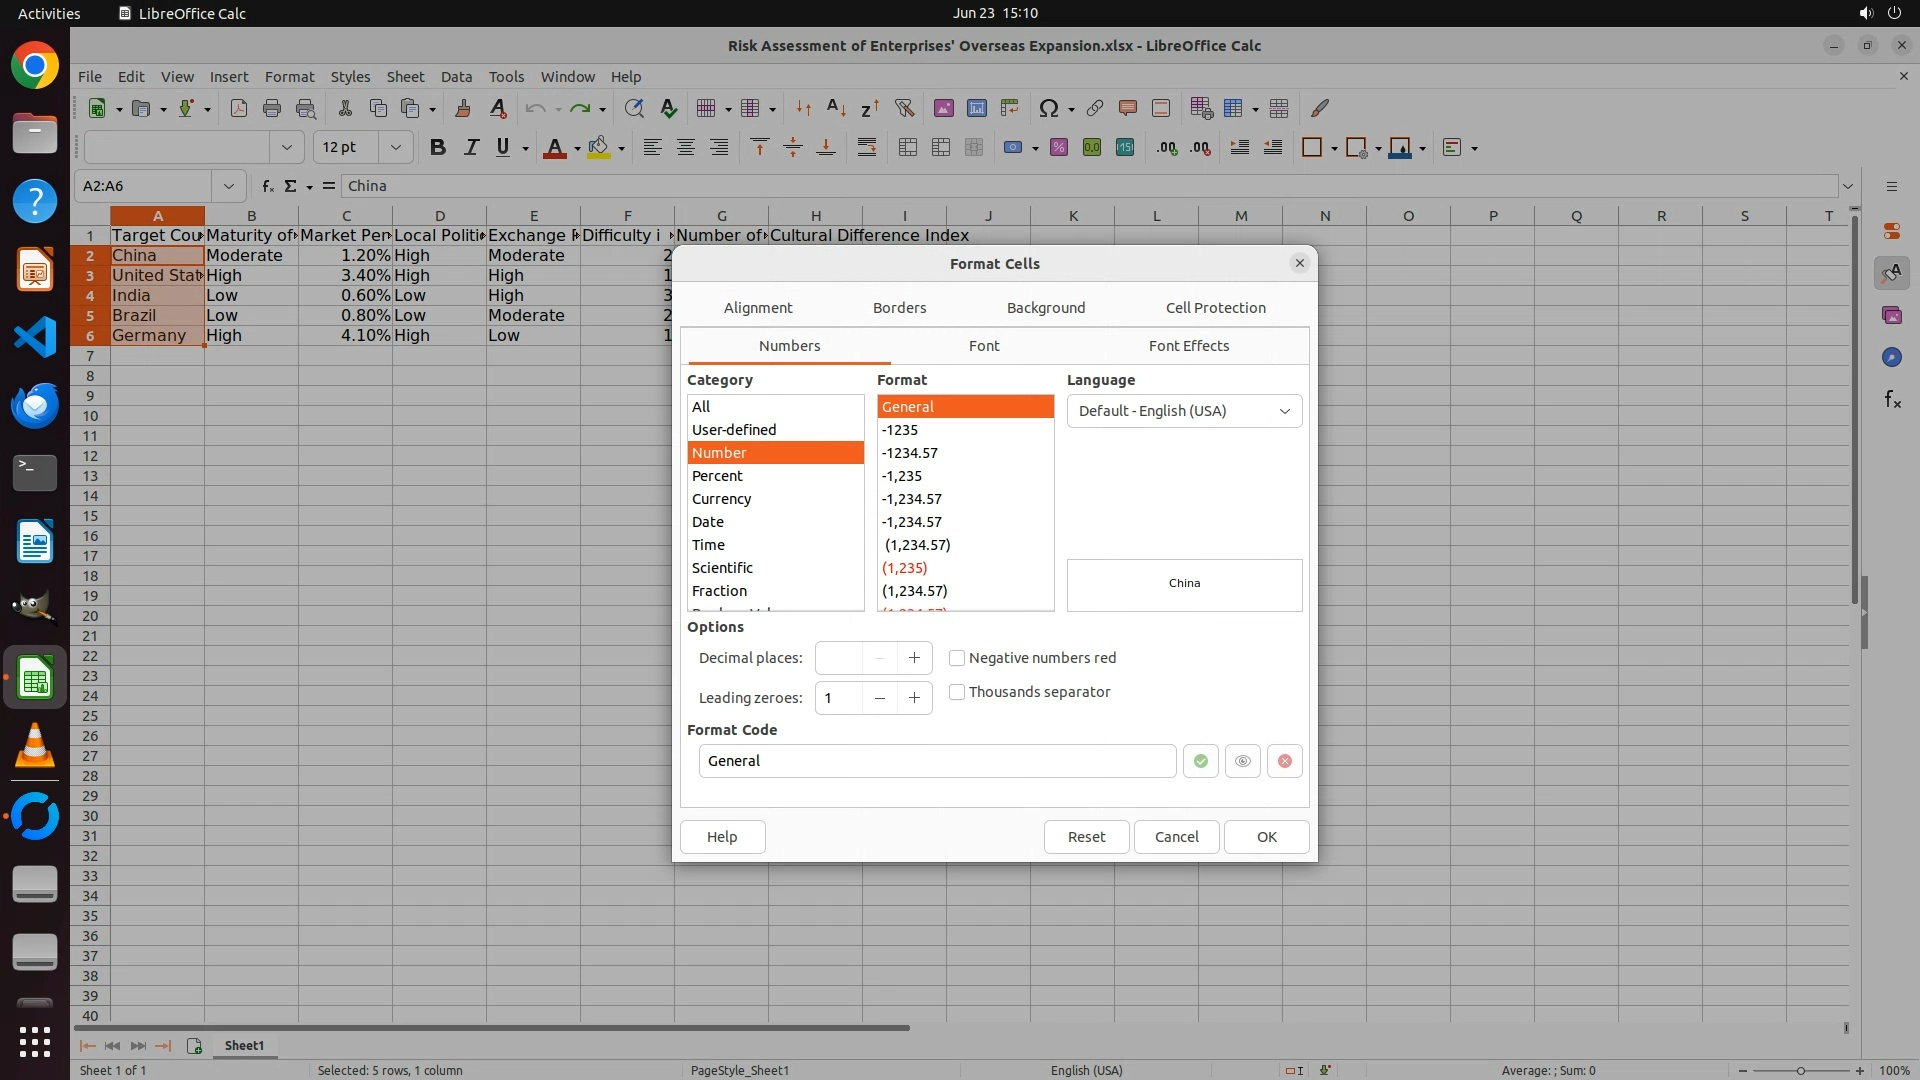Screen dimensions: 1920x1080
Task: Click the edit comment icon beside Format Code
Action: pyautogui.click(x=1242, y=761)
